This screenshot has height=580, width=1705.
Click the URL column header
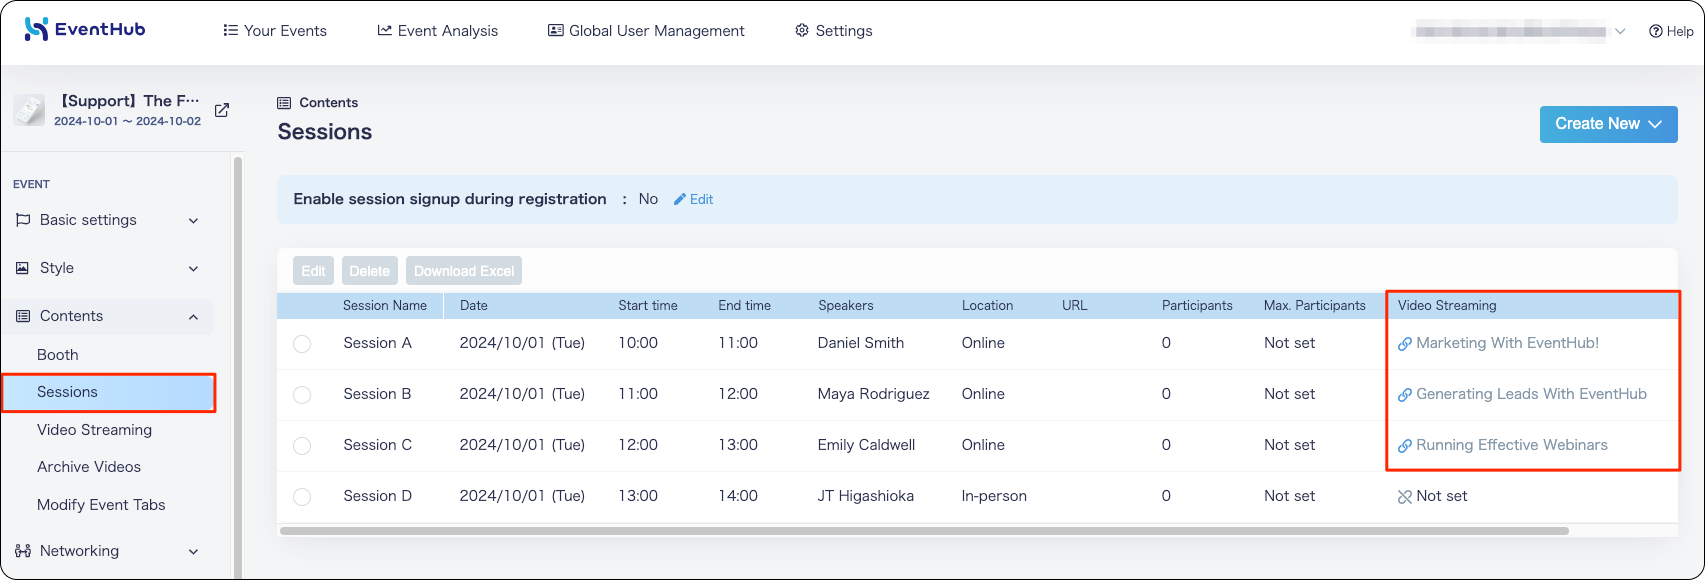1075,306
